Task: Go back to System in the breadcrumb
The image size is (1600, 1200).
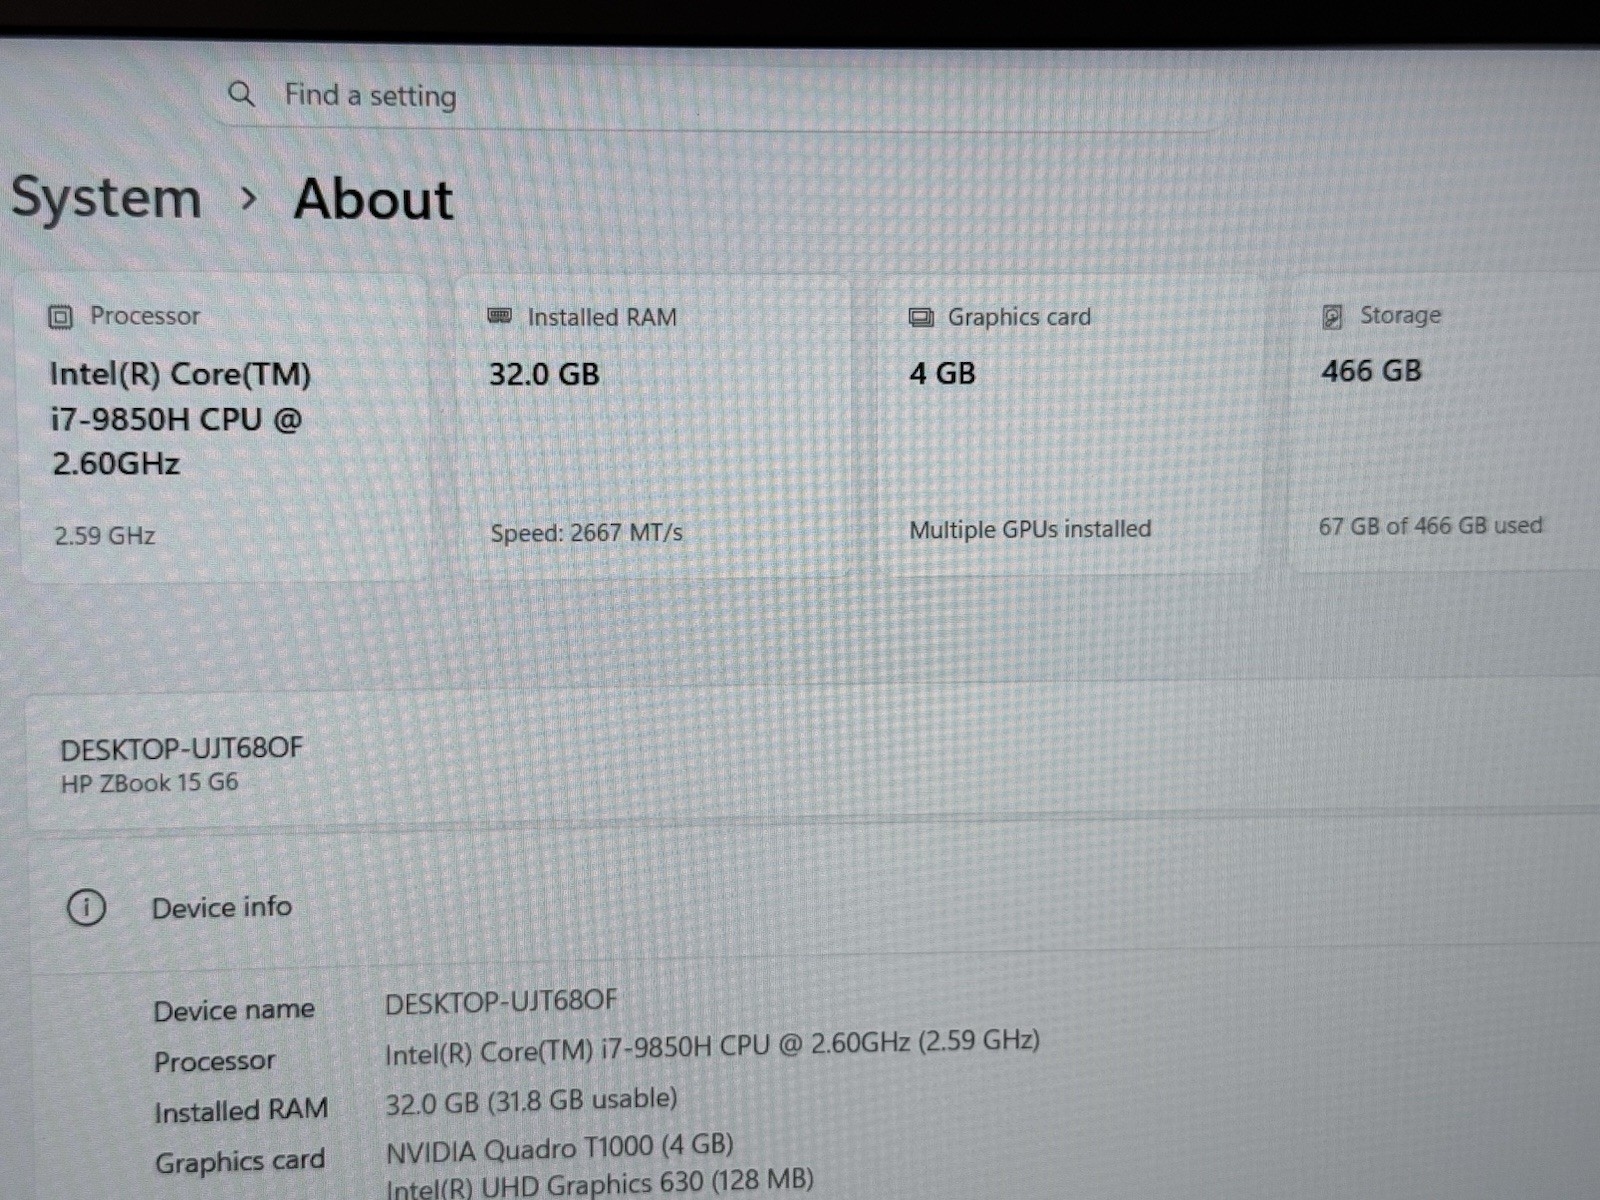Action: (x=106, y=197)
